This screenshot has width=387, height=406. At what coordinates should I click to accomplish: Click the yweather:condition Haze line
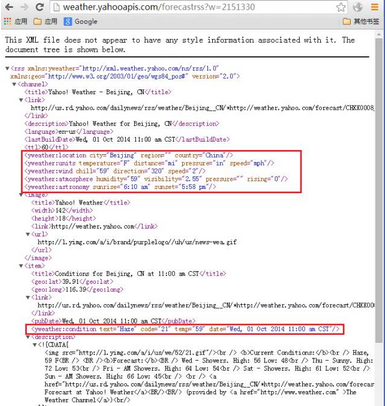[185, 329]
